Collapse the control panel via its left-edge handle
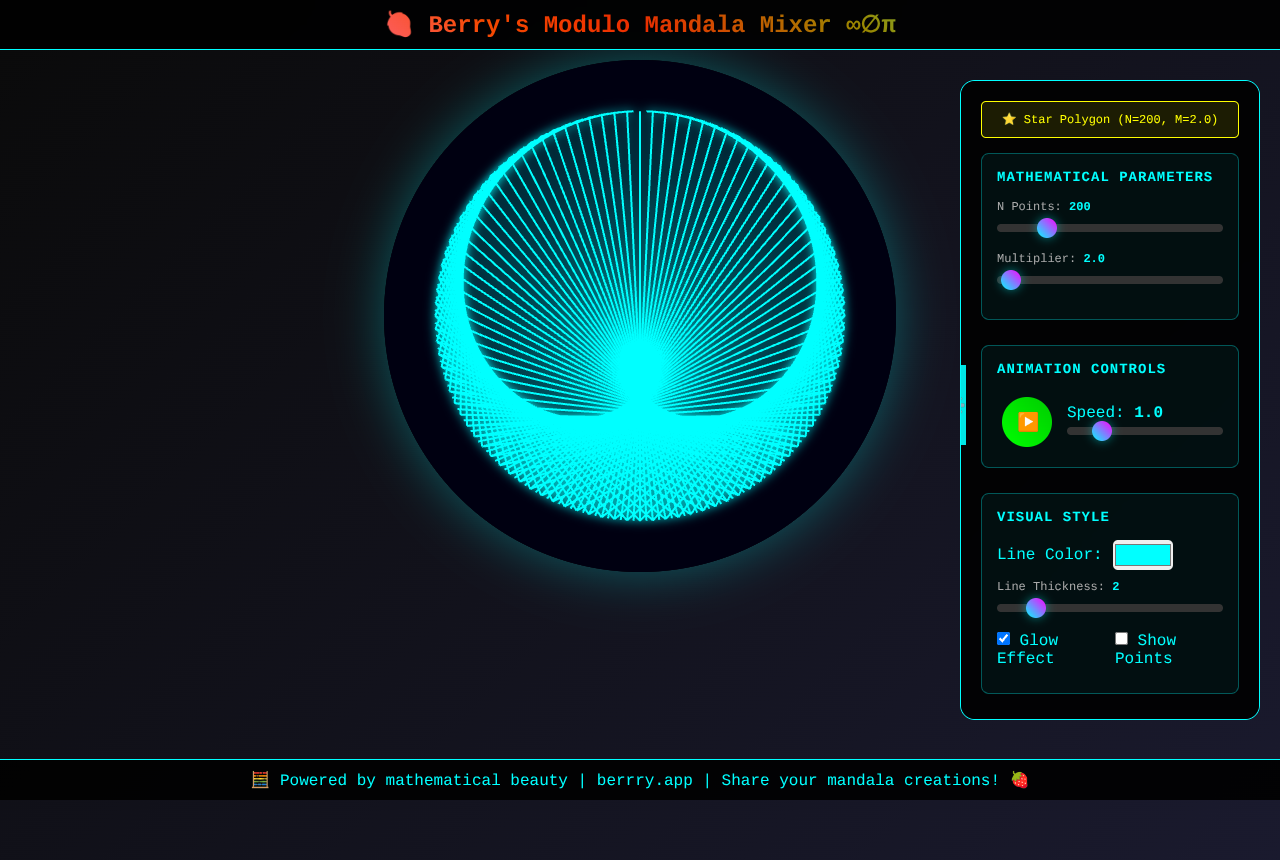The image size is (1280, 860). pyautogui.click(x=963, y=405)
